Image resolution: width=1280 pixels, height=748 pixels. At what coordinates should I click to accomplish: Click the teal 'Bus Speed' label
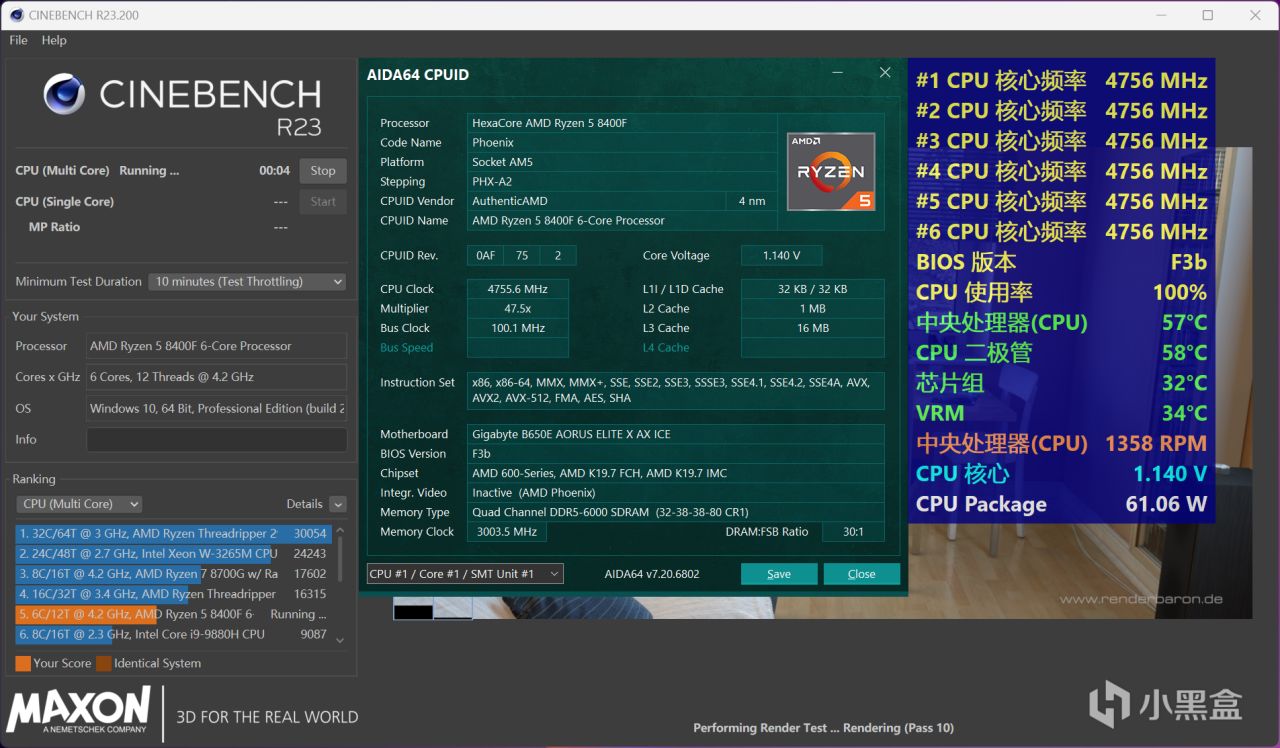[x=407, y=348]
